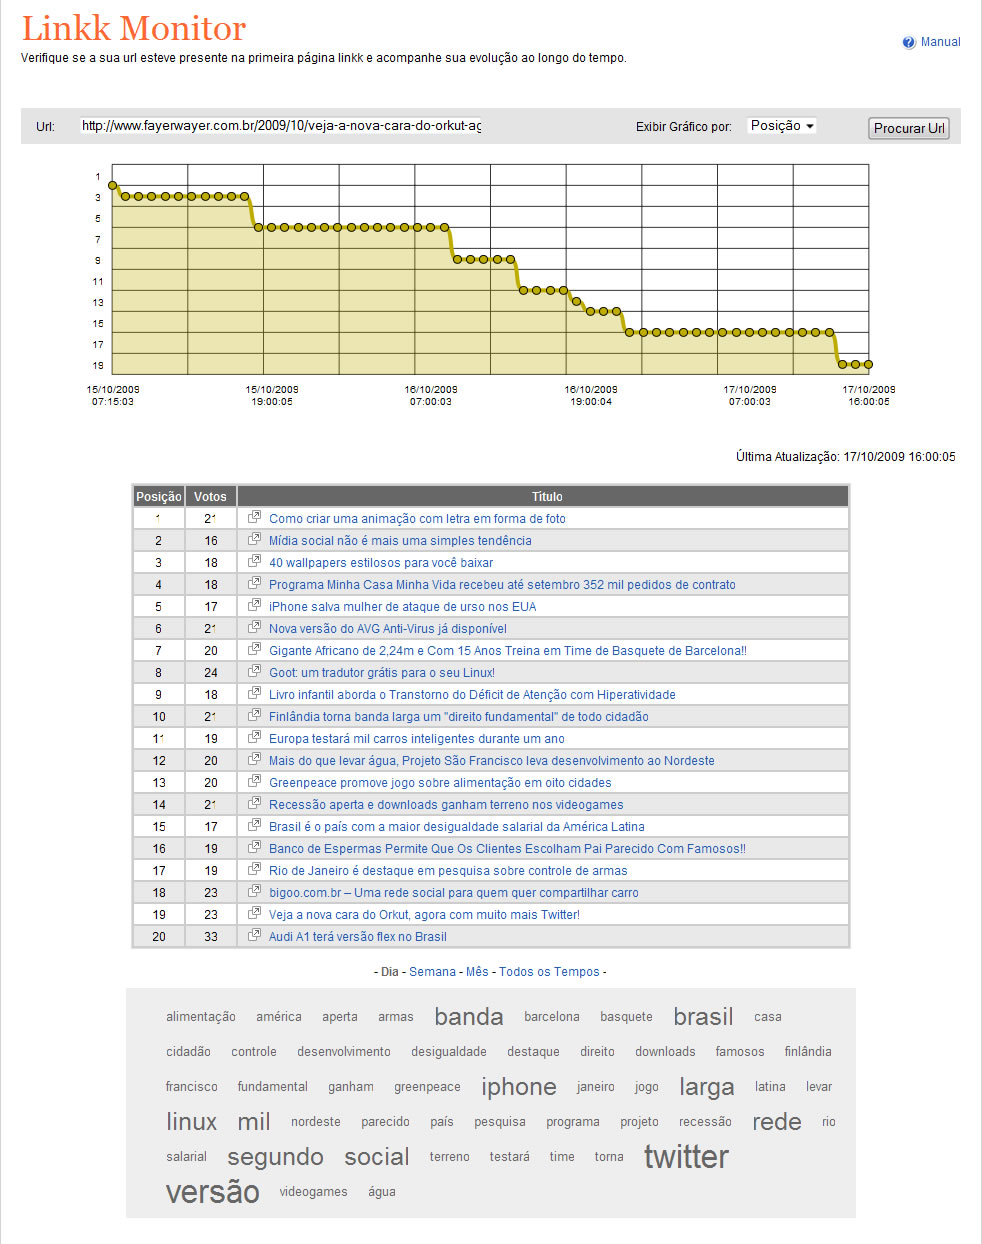
Task: Click external link icon beside 'iPhone salva mulher'
Action: (254, 606)
